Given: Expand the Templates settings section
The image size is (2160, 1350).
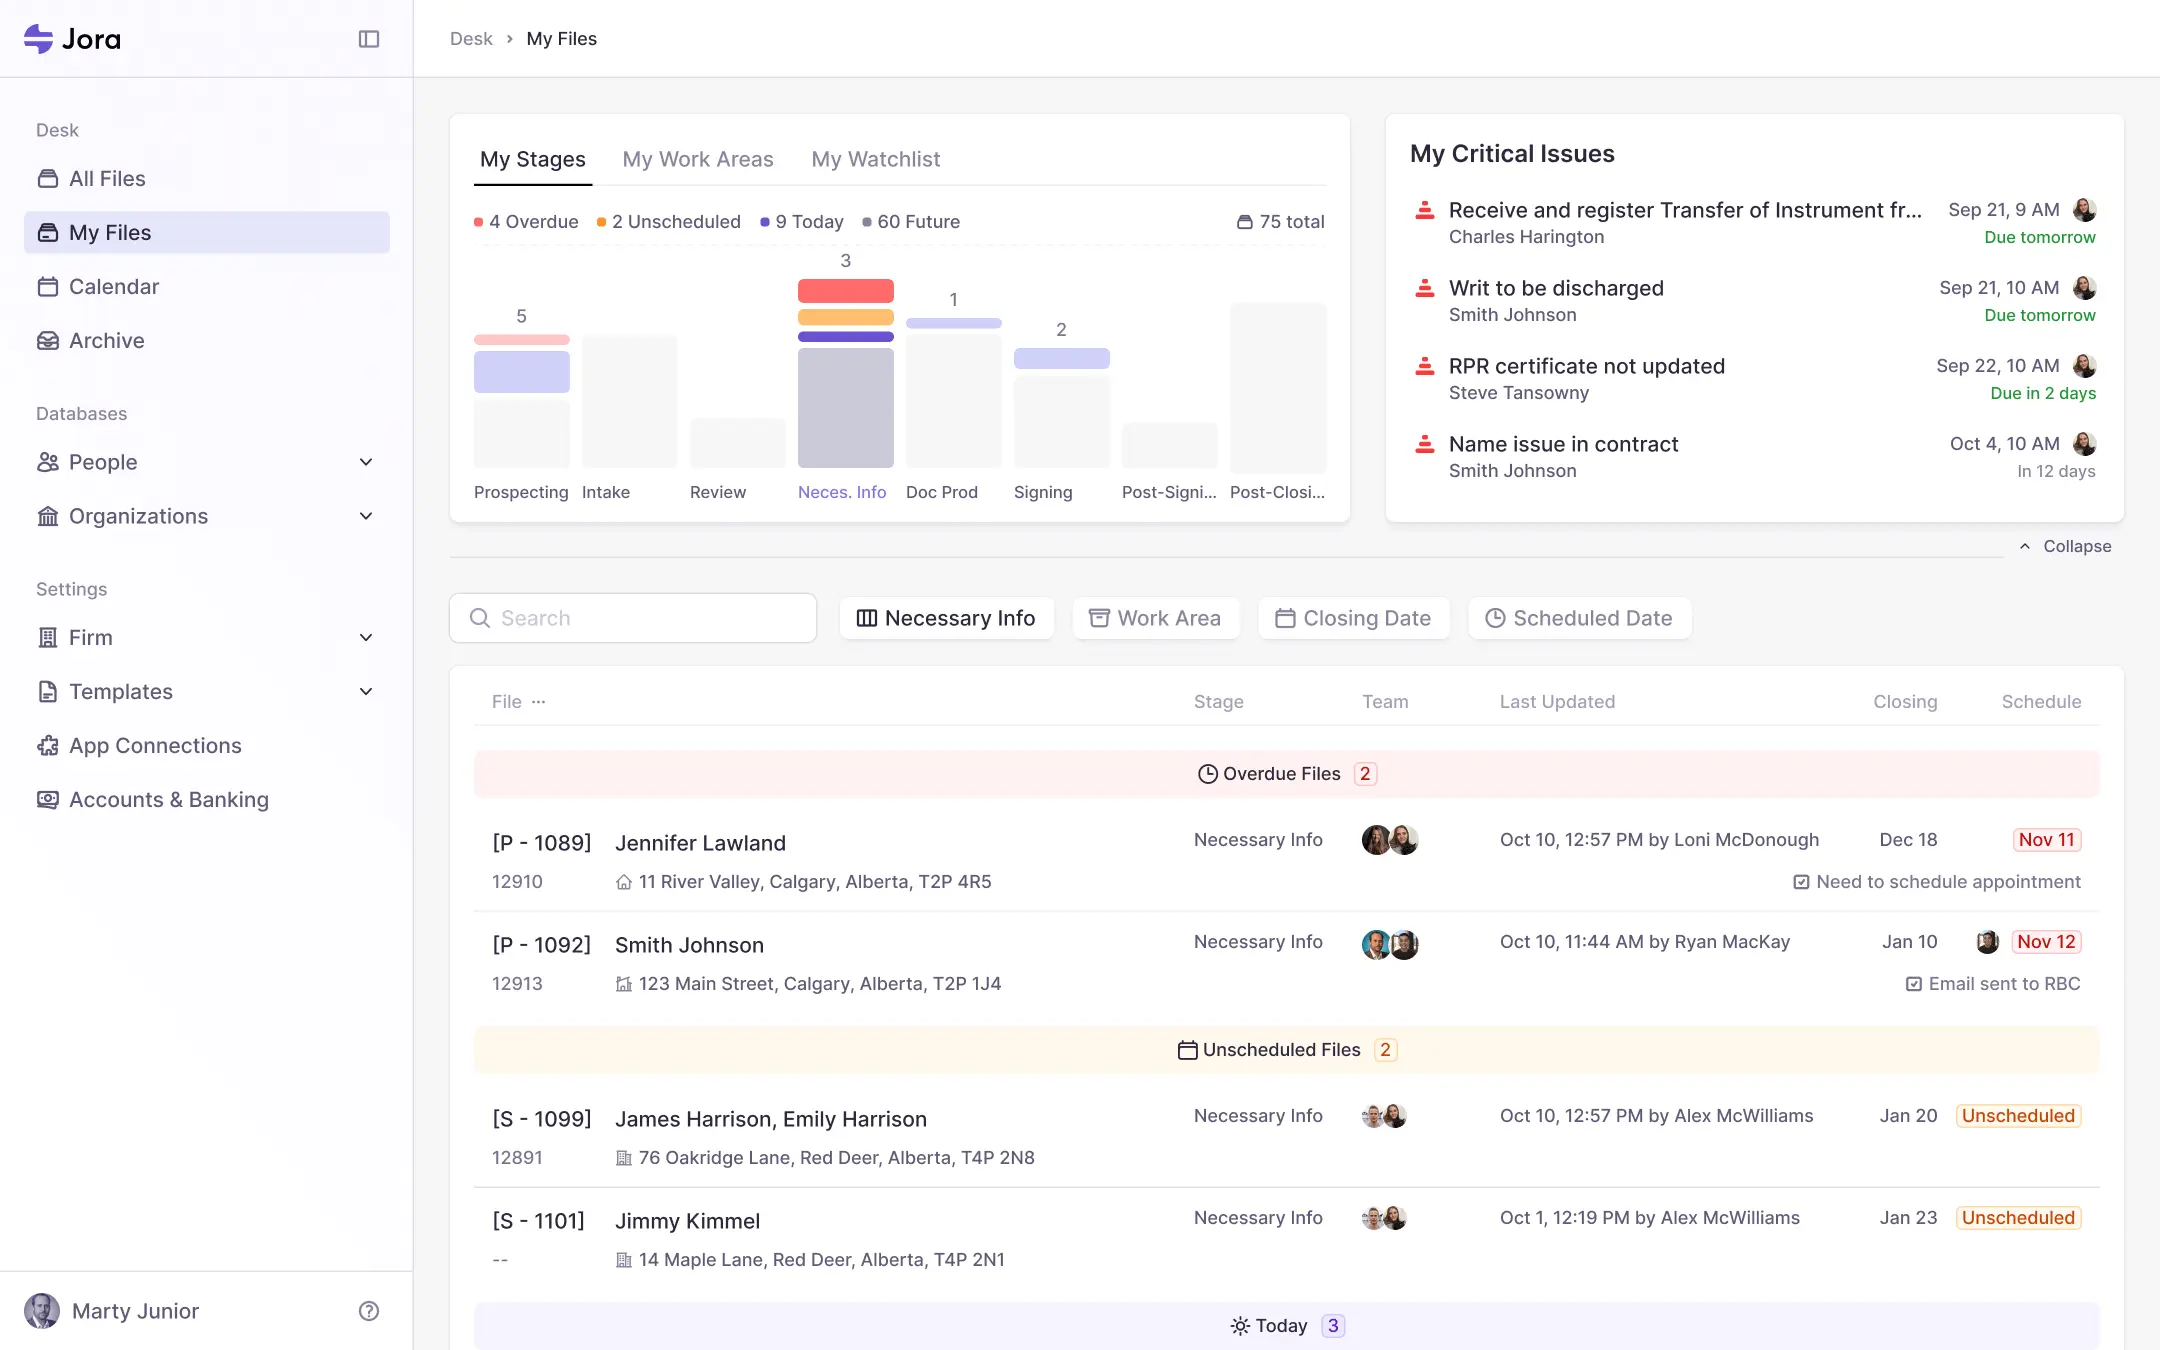Looking at the screenshot, I should pos(366,691).
